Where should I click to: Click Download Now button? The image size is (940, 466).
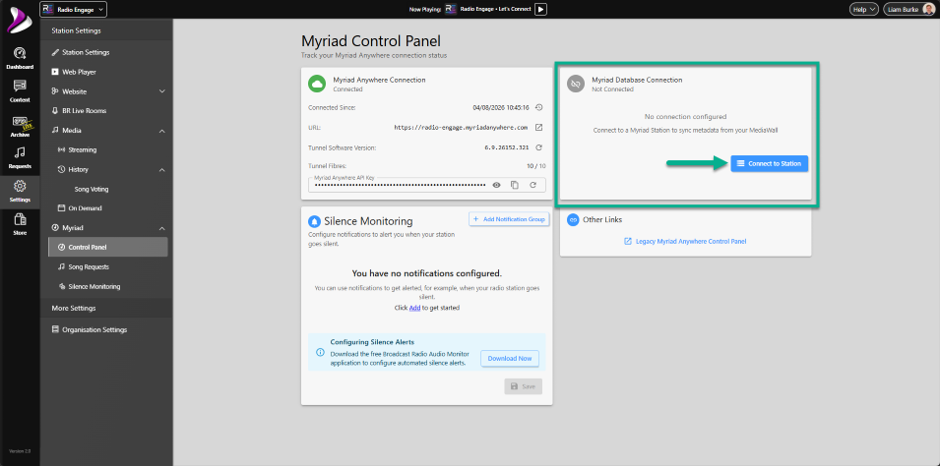(x=510, y=359)
